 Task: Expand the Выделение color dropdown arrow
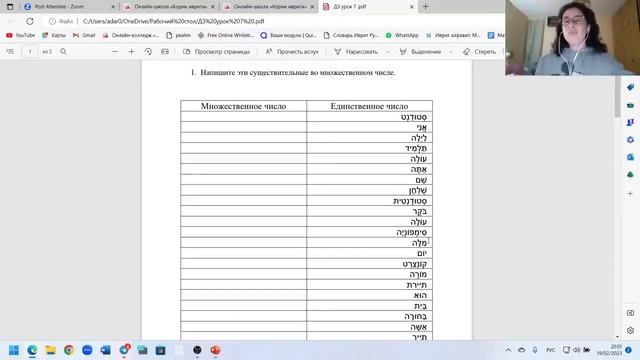click(x=451, y=52)
